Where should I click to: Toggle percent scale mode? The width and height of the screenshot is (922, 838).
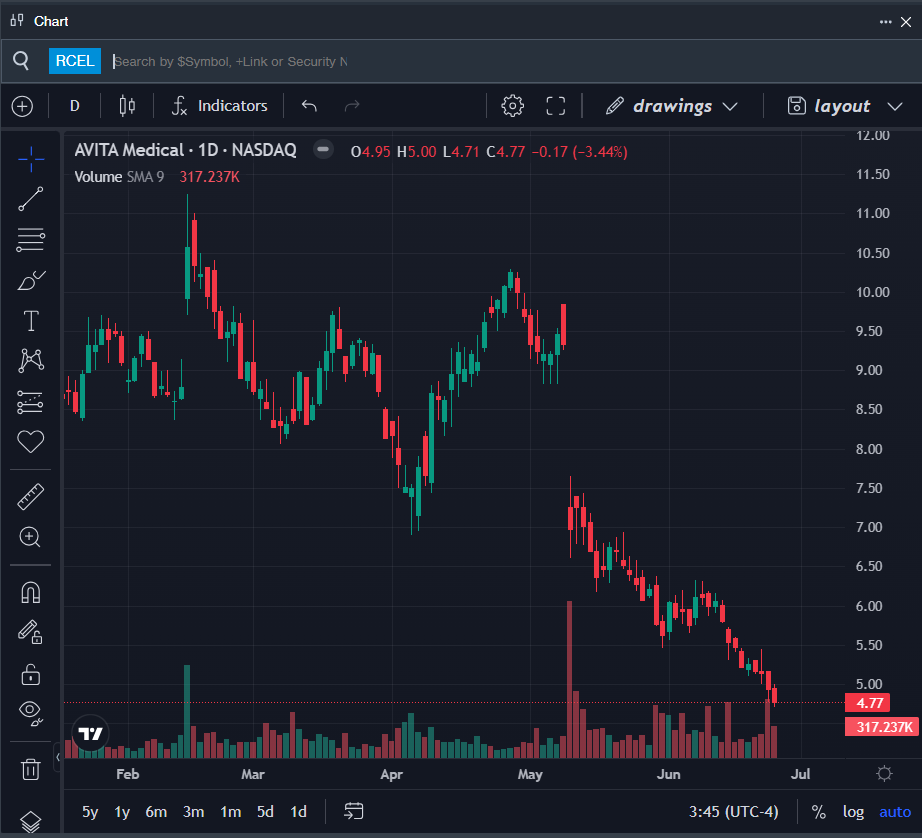(819, 812)
